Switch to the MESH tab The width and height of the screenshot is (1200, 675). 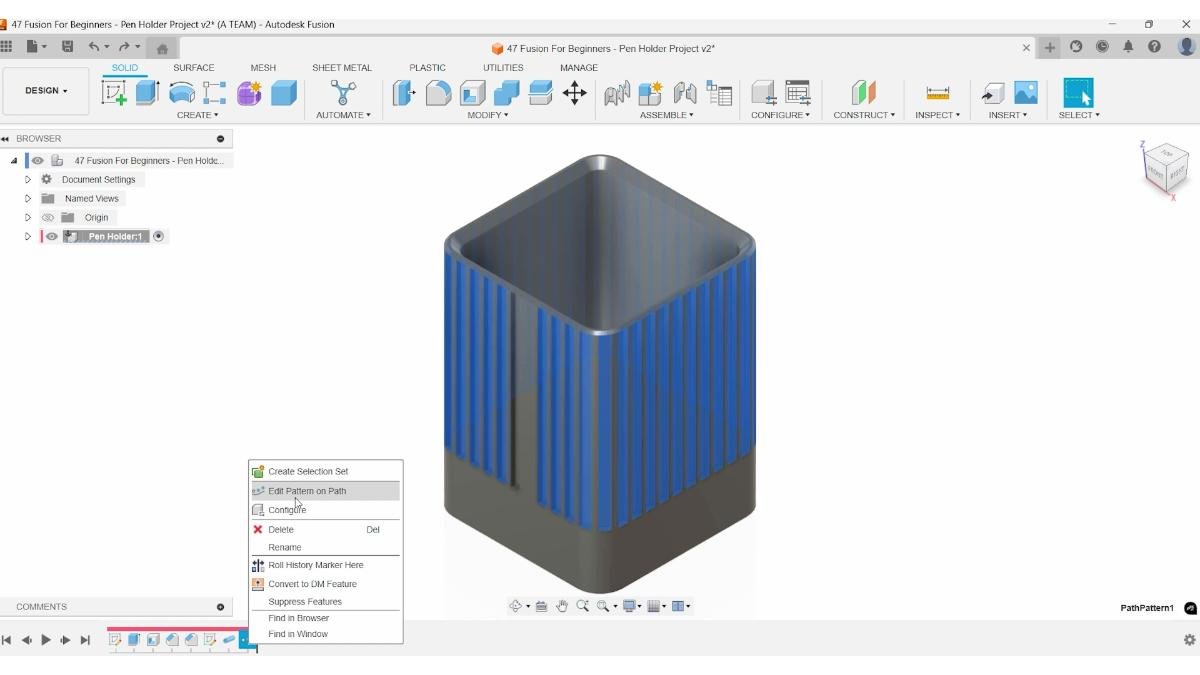point(263,68)
